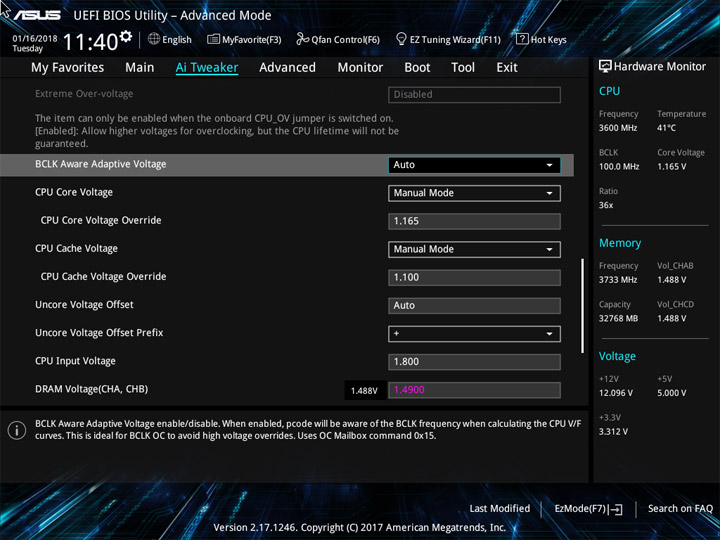Screen dimensions: 720x540
Task: Click the MyFavorite(F3) label
Action: click(252, 39)
